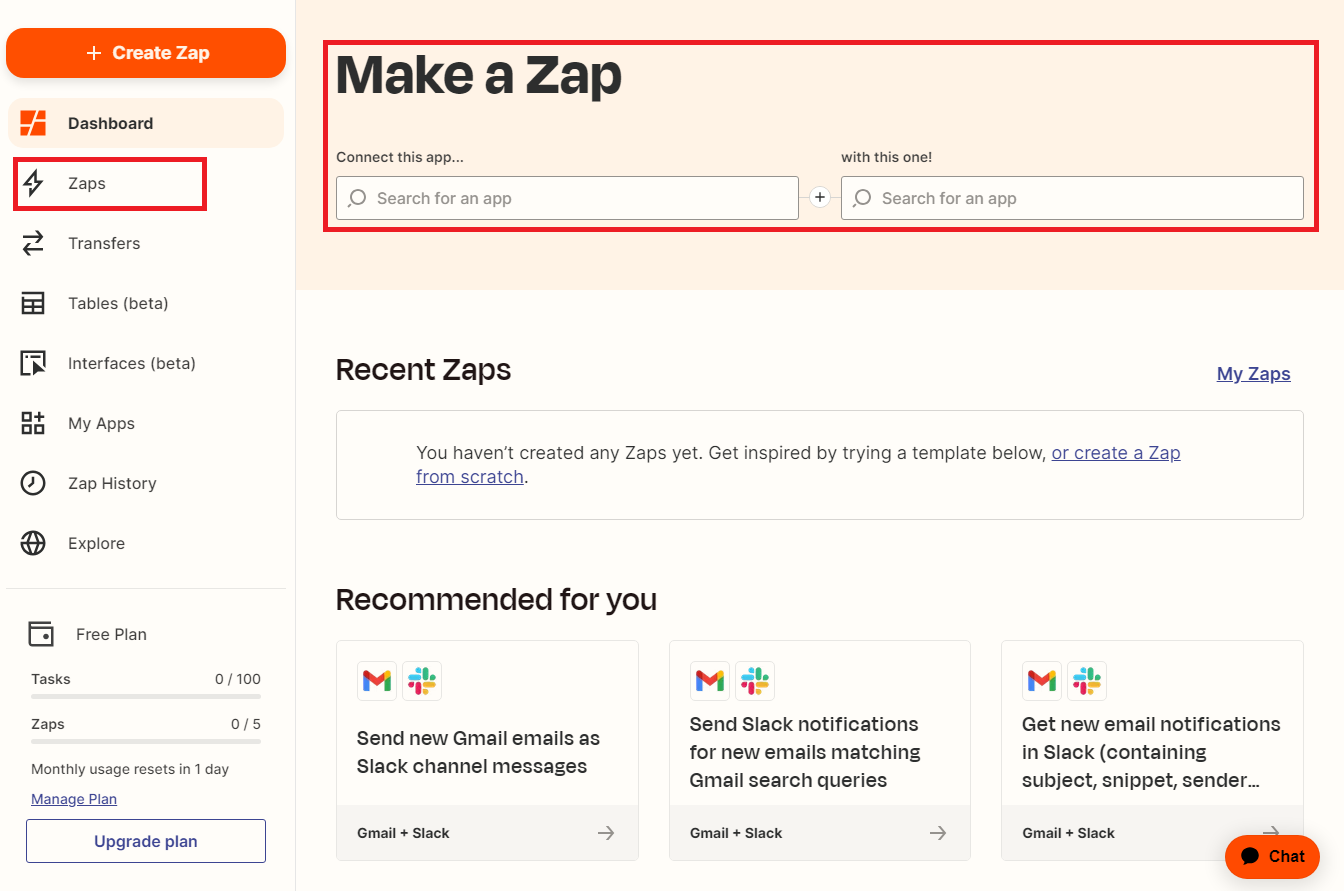
Task: Select the Tasks usage progress bar
Action: click(x=146, y=696)
